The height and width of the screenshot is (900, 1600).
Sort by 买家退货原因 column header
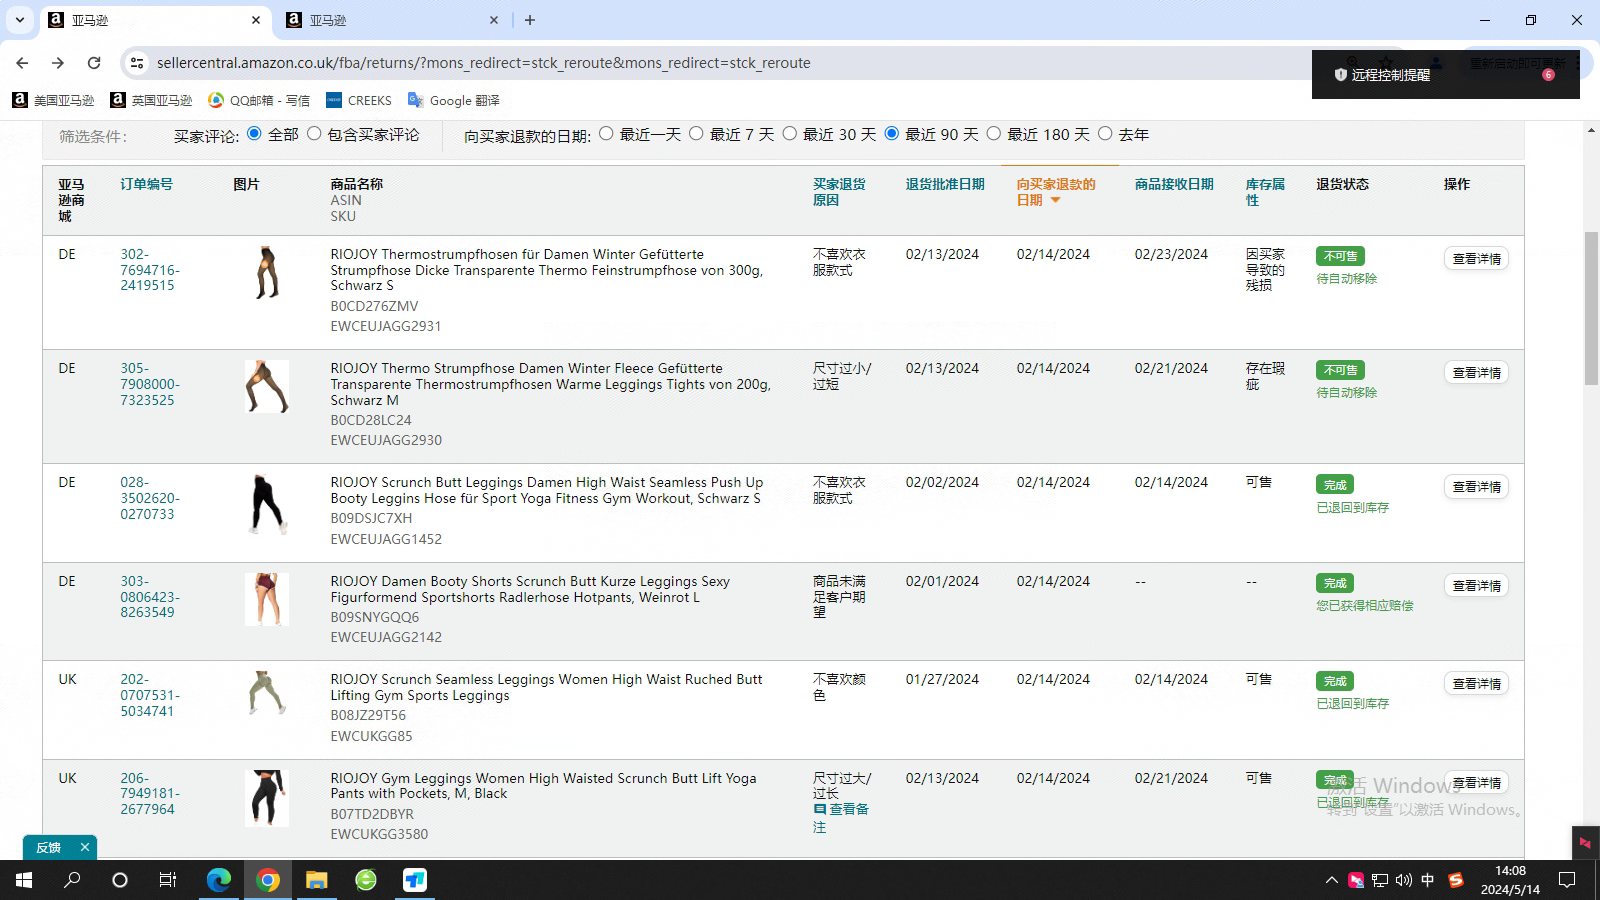coord(839,192)
